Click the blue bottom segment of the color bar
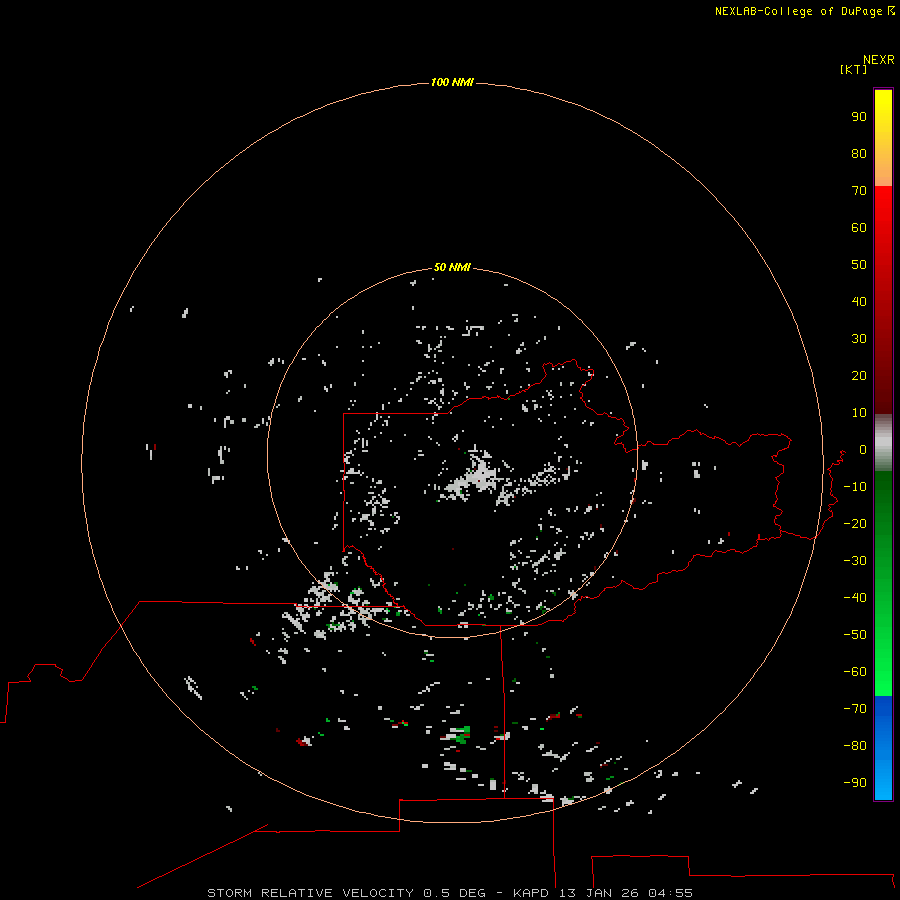900x900 pixels. 883,747
